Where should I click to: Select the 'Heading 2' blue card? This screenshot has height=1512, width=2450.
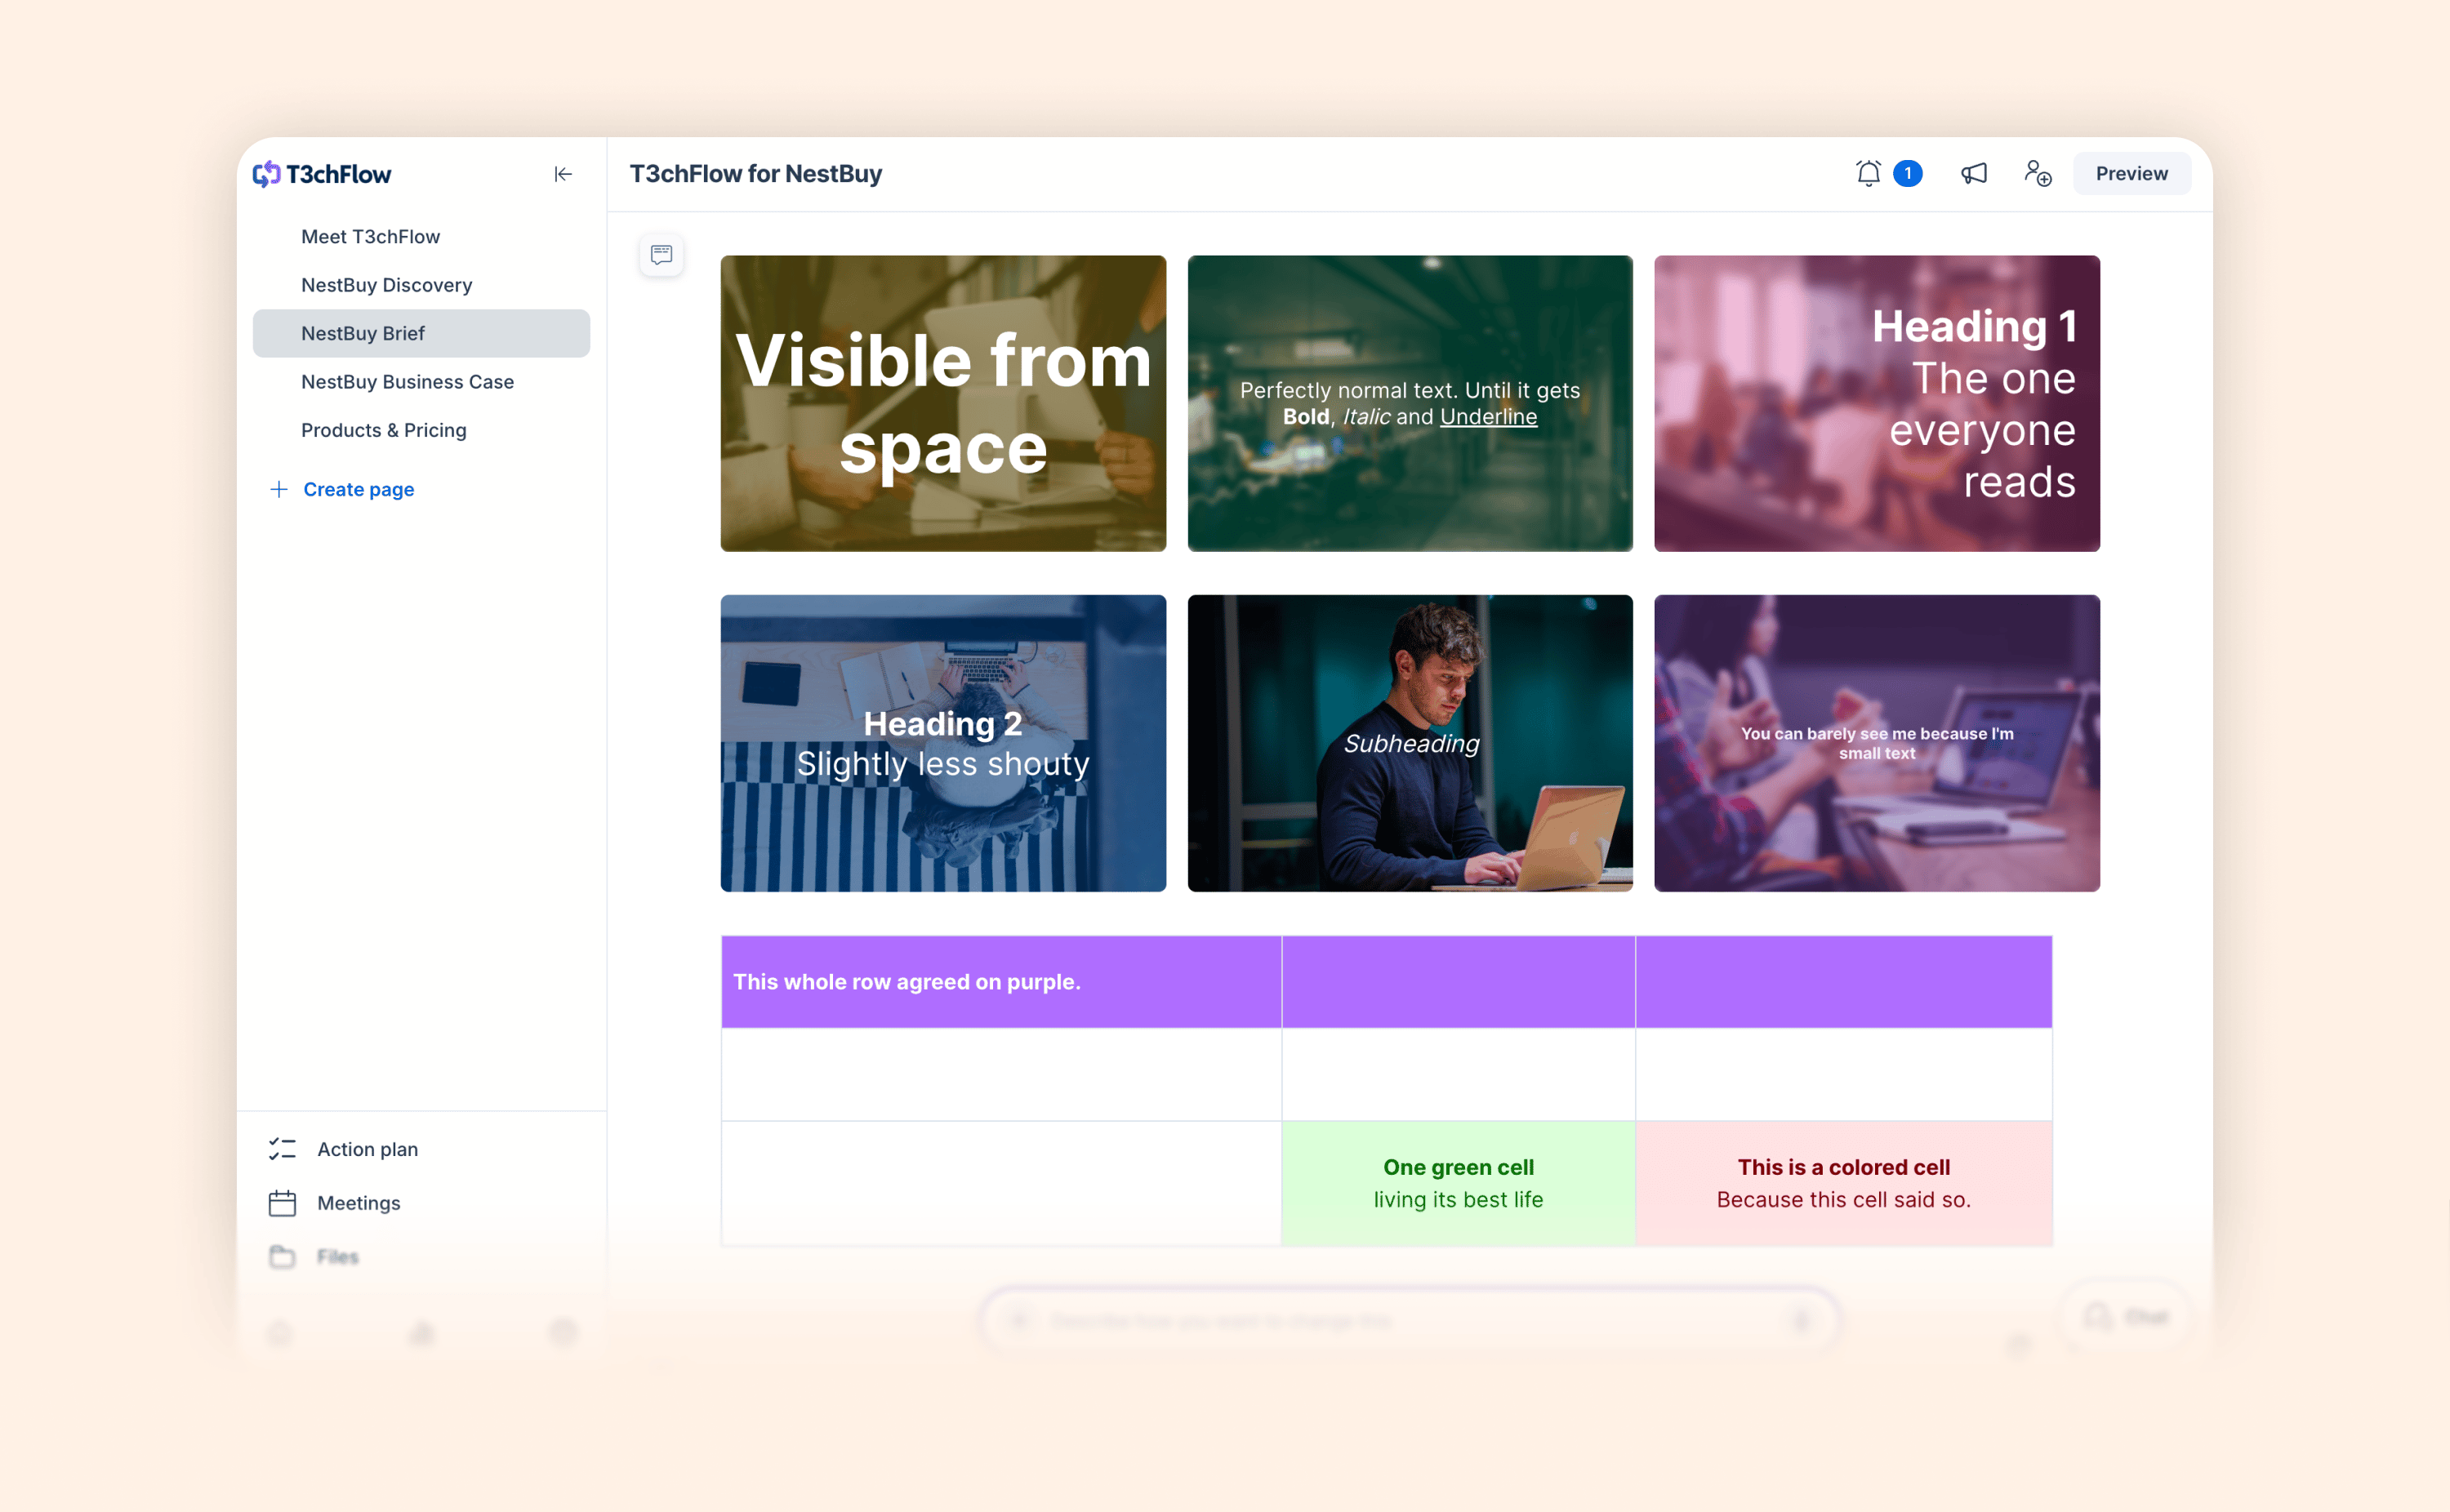[943, 743]
